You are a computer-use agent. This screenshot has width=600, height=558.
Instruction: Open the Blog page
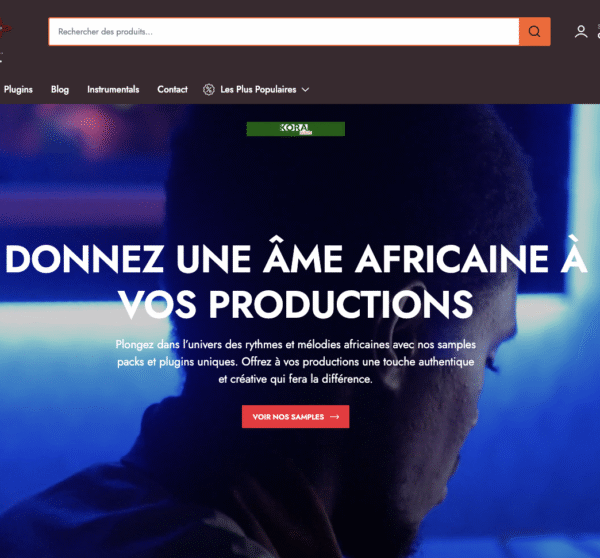click(x=60, y=90)
